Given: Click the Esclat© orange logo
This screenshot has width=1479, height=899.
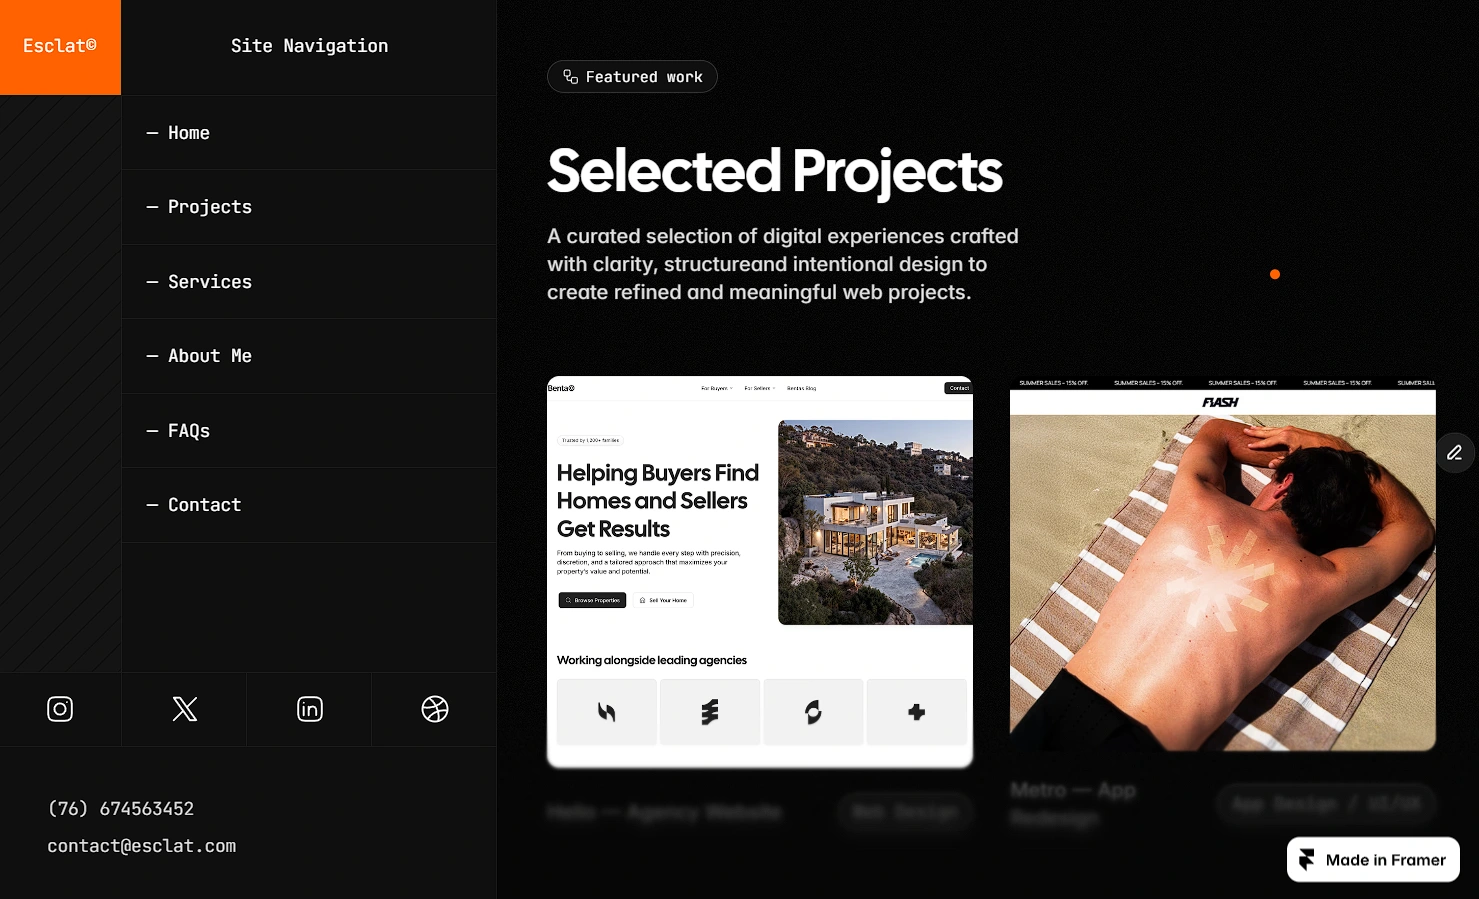Looking at the screenshot, I should [x=60, y=47].
